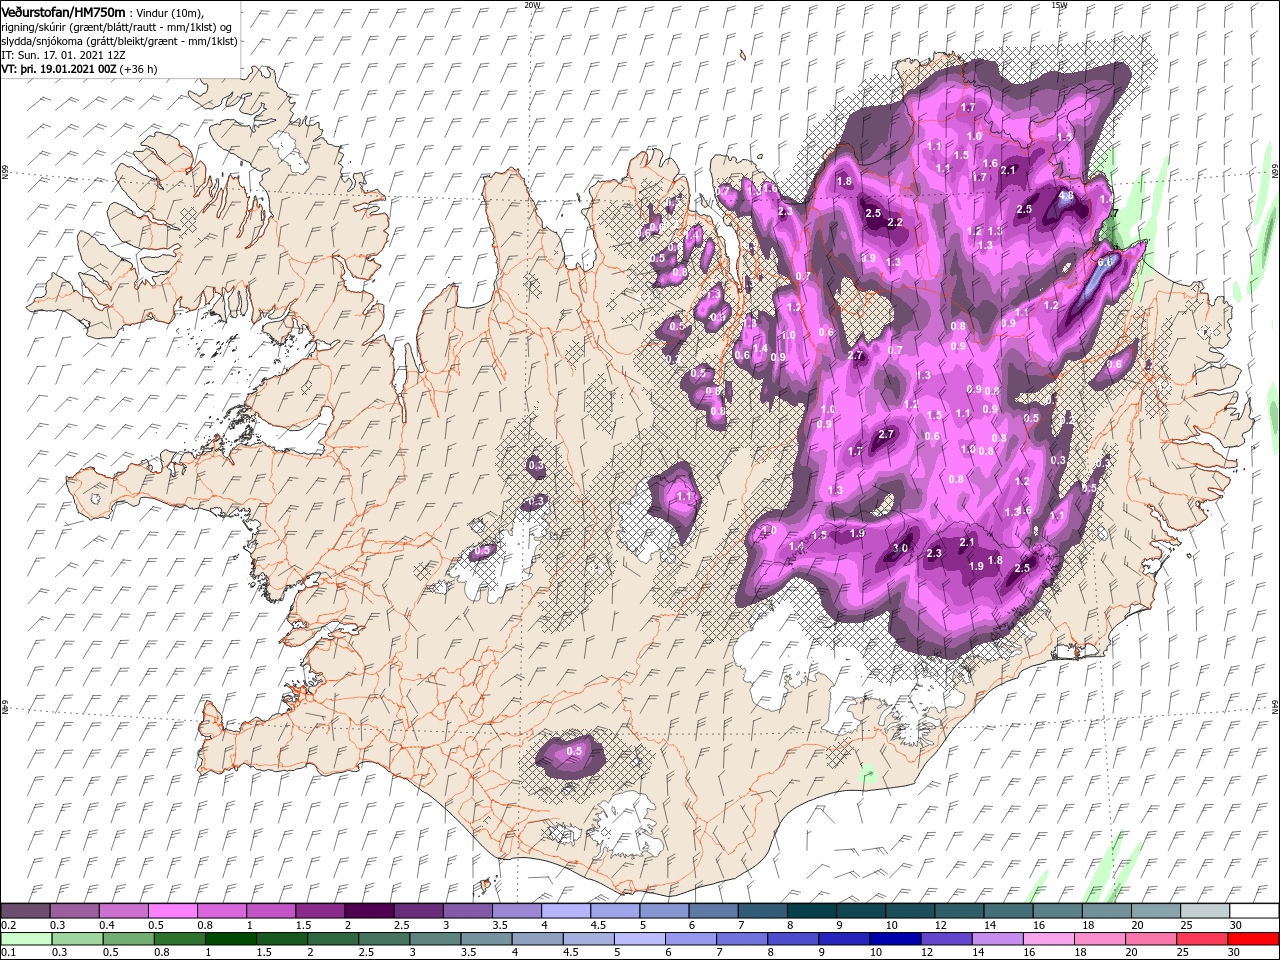Screen dimensions: 1280x960
Task: Select the blue rain swatch labeled 8
Action: click(793, 939)
